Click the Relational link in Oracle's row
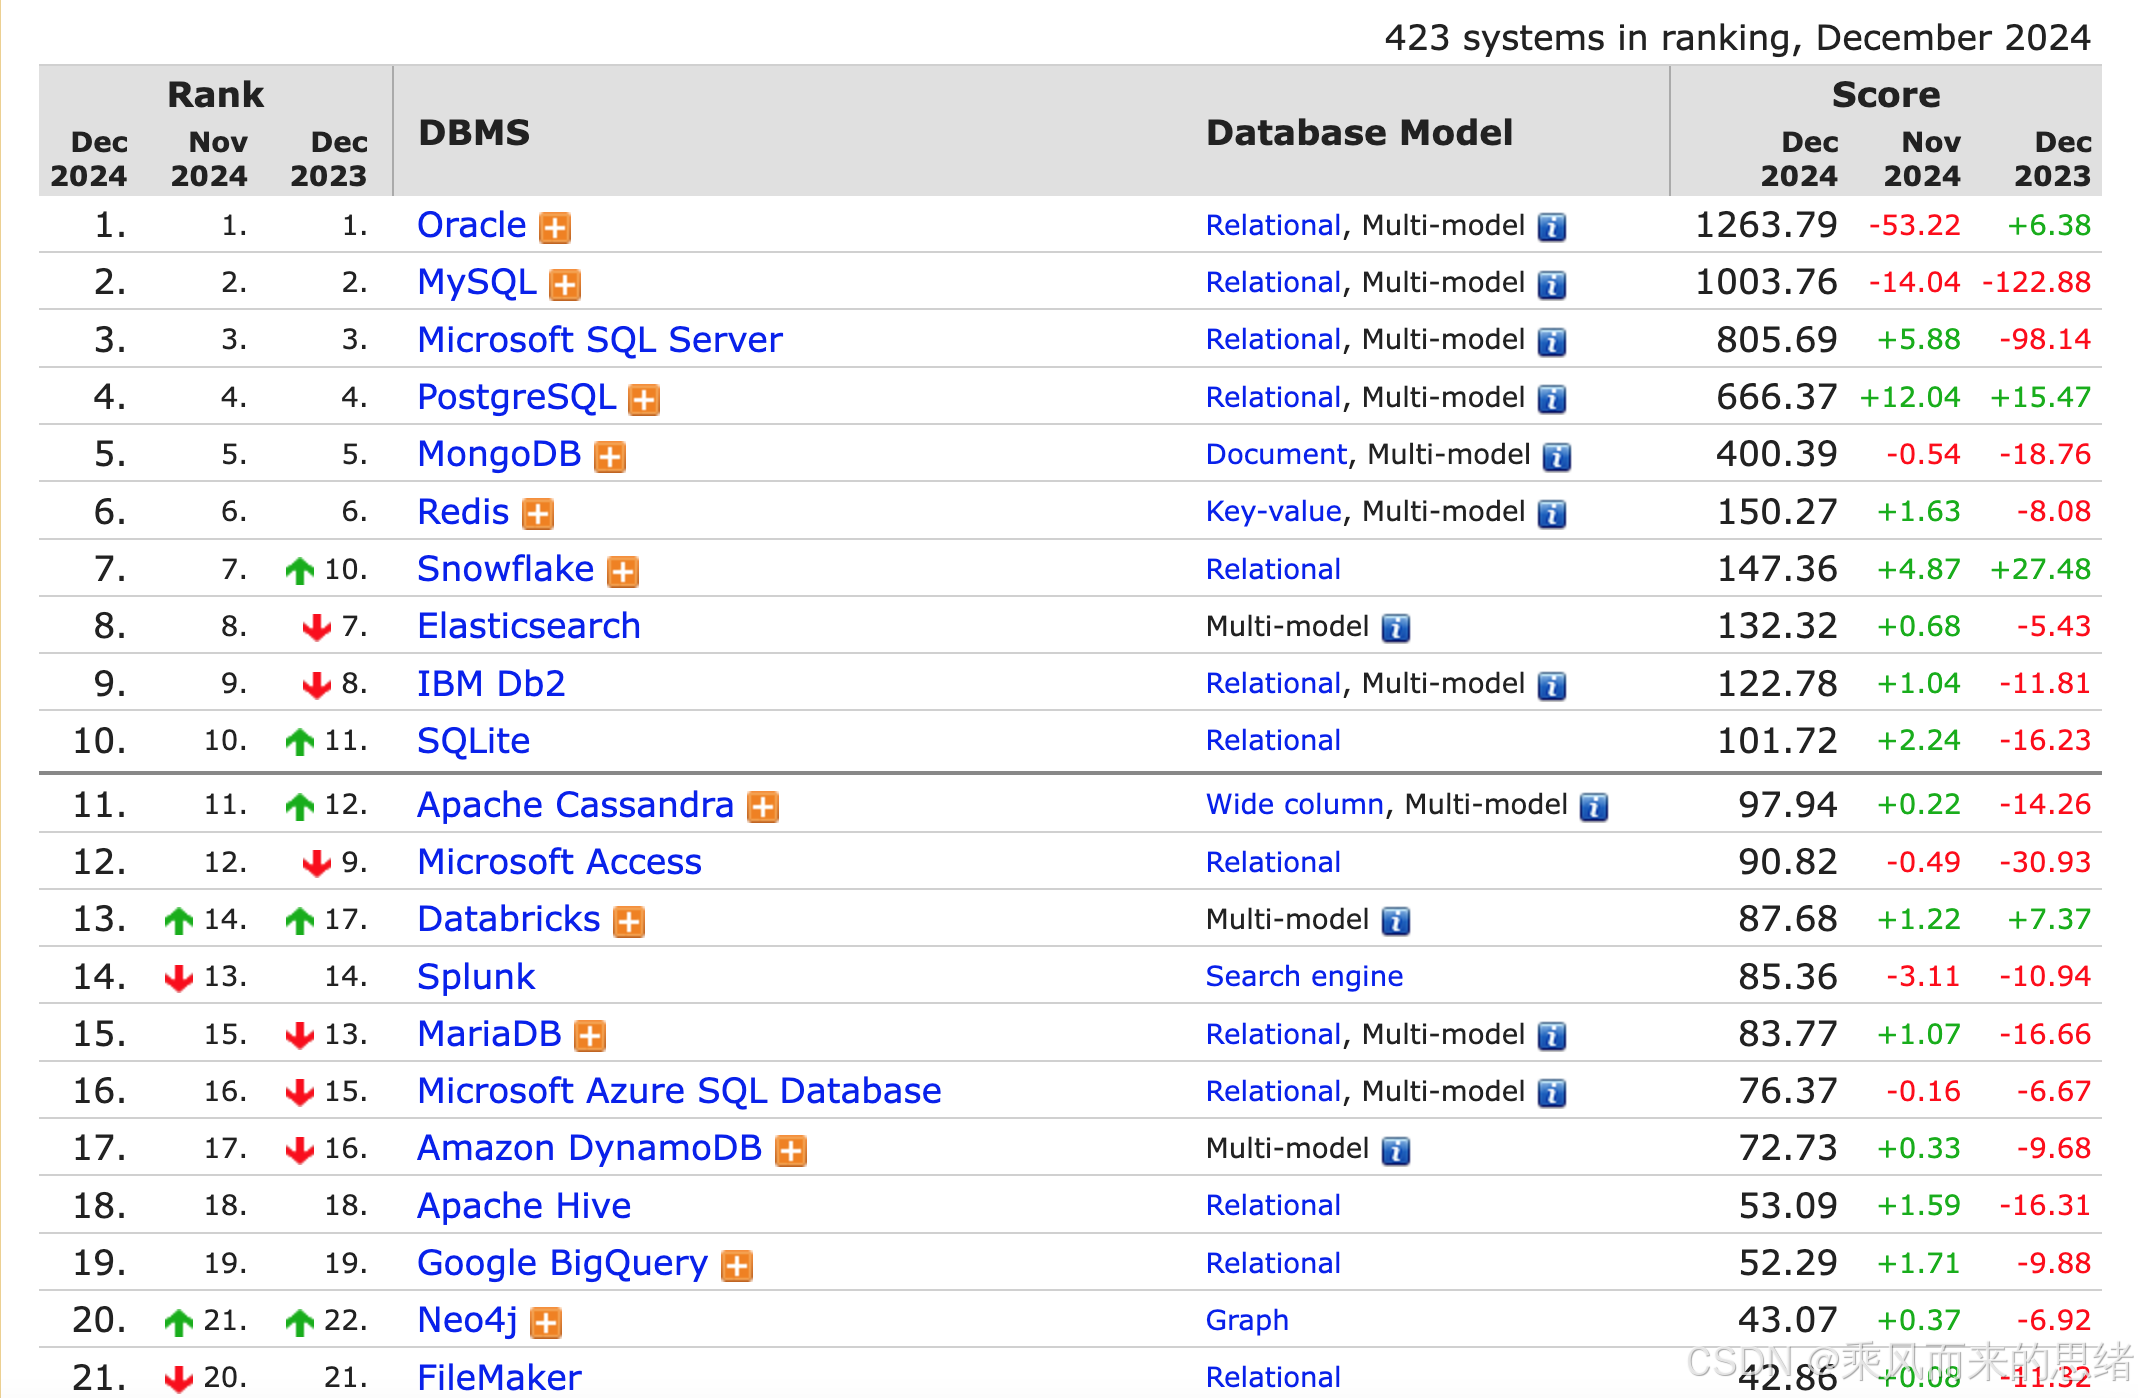The height and width of the screenshot is (1398, 2138). click(1273, 225)
